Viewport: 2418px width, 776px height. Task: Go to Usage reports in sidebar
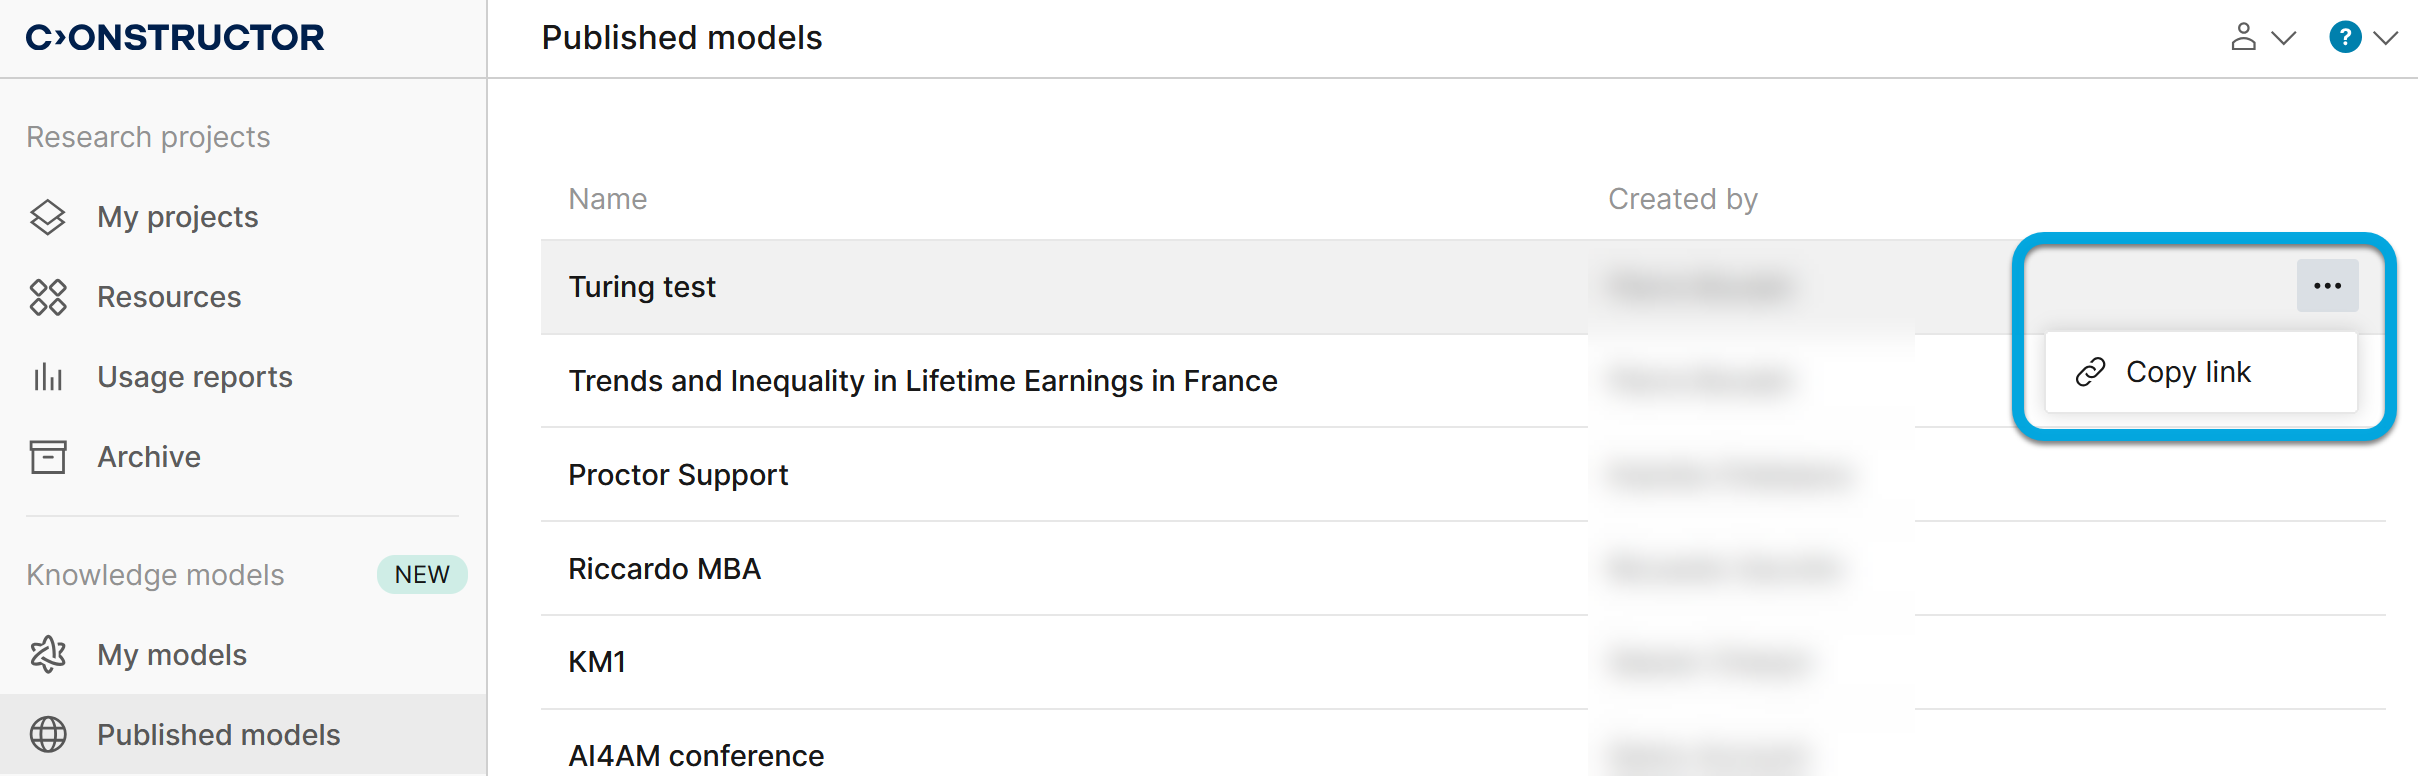pyautogui.click(x=194, y=377)
